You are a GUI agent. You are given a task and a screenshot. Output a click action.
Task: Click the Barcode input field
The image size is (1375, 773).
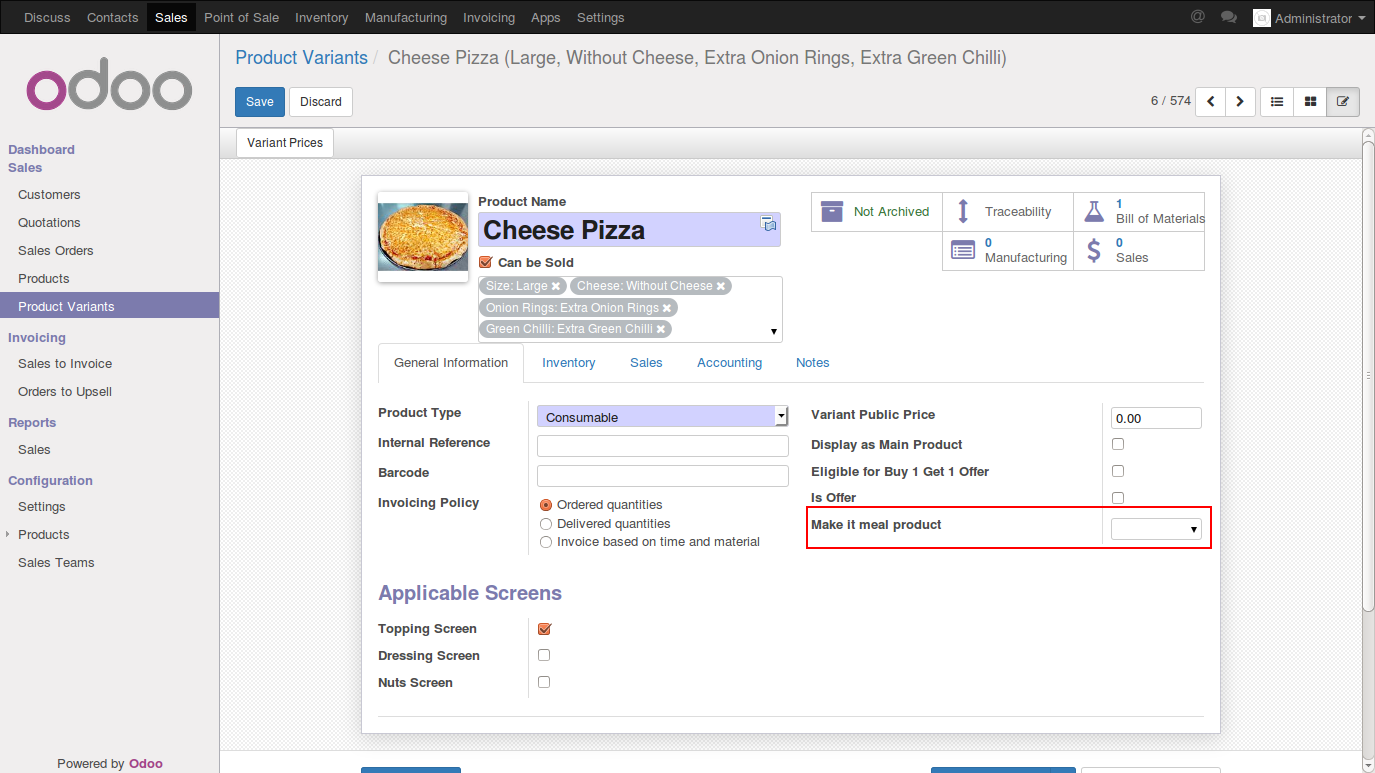click(x=663, y=476)
